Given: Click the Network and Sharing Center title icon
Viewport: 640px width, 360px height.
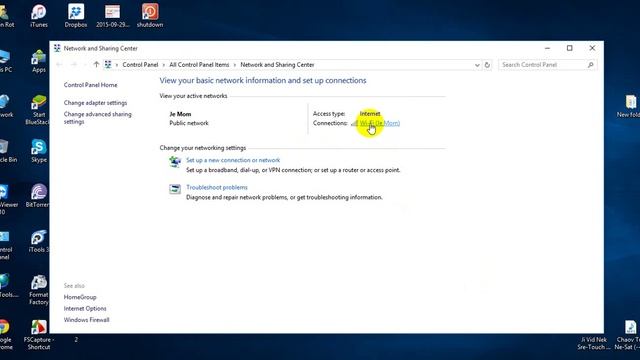Looking at the screenshot, I should tap(57, 48).
